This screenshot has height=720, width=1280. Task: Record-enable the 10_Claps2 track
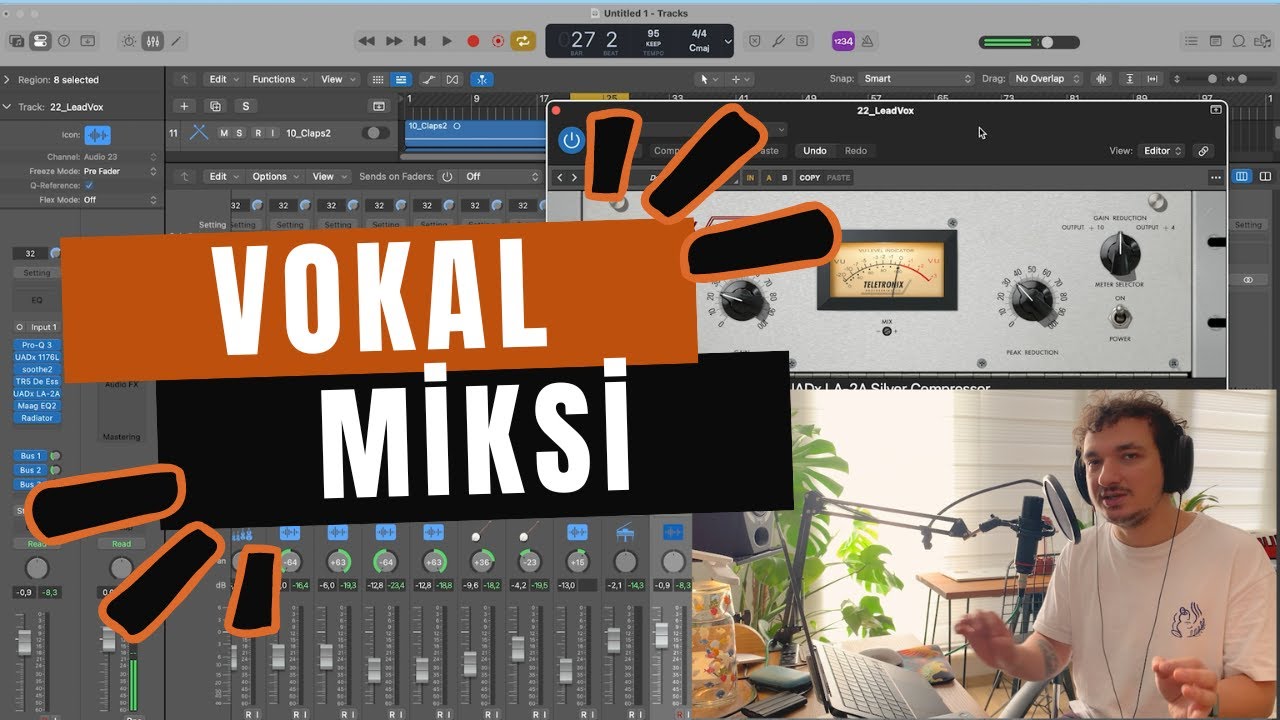(257, 133)
